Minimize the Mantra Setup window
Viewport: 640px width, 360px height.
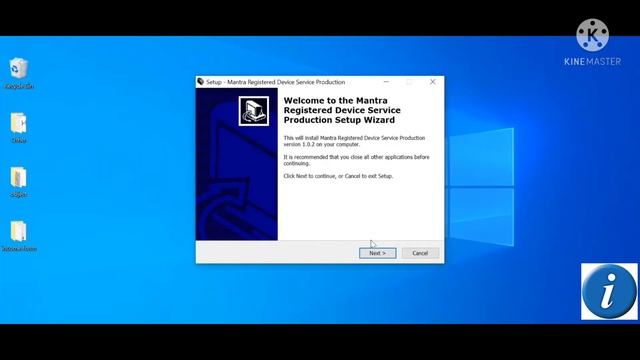tap(387, 82)
